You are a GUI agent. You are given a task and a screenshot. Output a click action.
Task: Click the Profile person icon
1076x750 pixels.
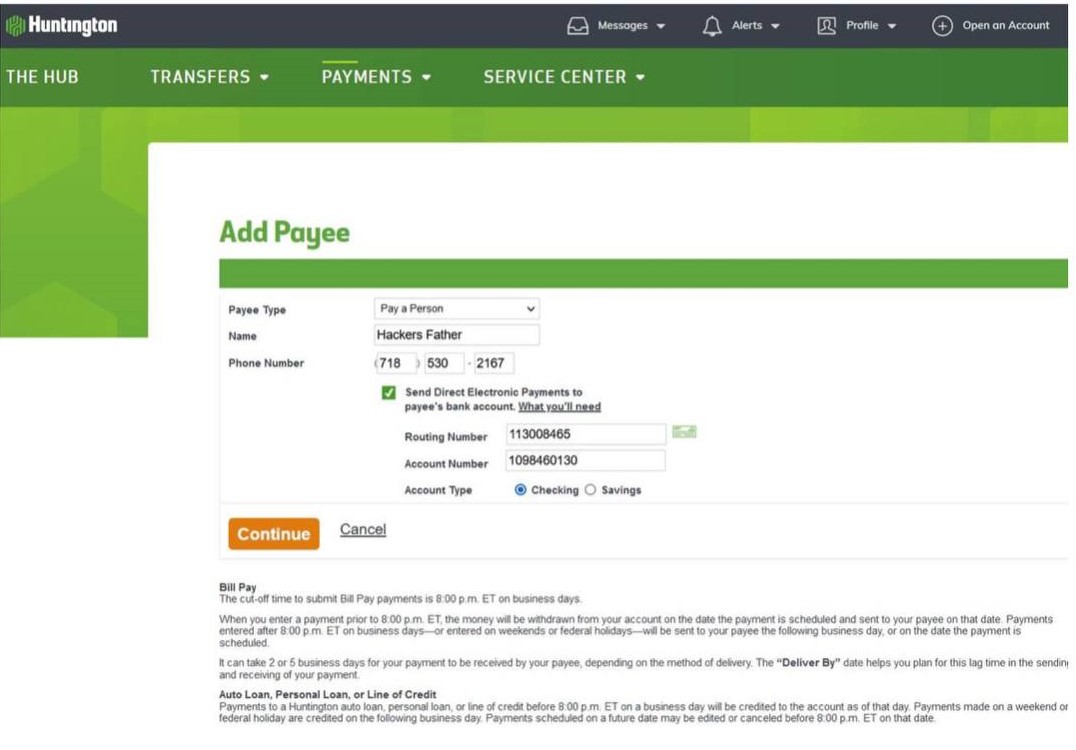826,26
